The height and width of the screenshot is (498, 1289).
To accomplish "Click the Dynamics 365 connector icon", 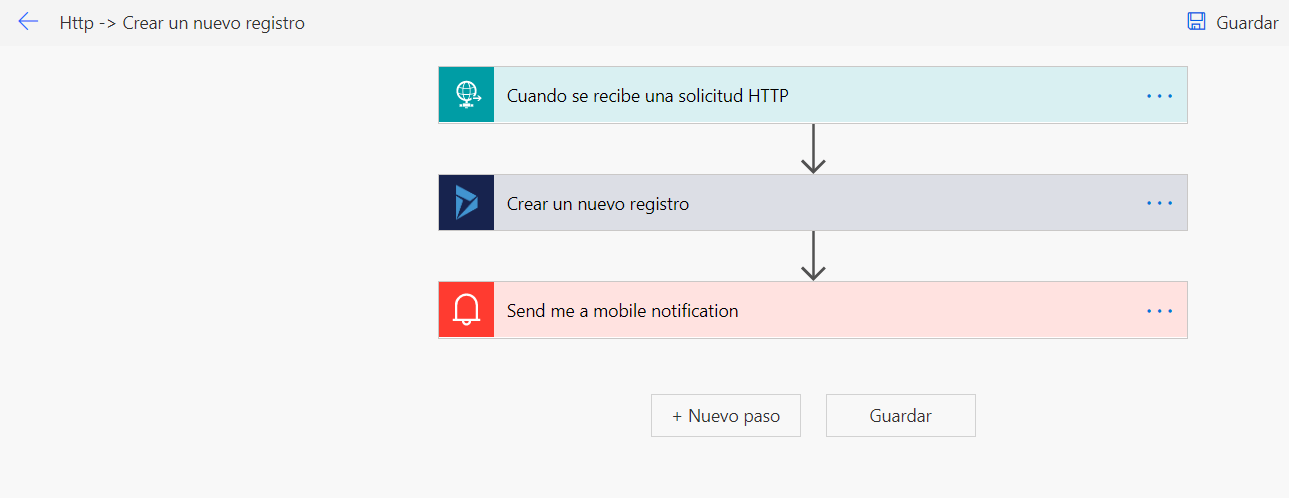I will (467, 203).
